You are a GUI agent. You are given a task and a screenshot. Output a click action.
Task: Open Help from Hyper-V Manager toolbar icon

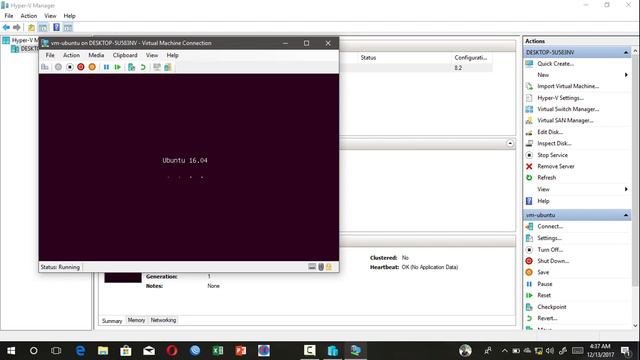[x=56, y=27]
